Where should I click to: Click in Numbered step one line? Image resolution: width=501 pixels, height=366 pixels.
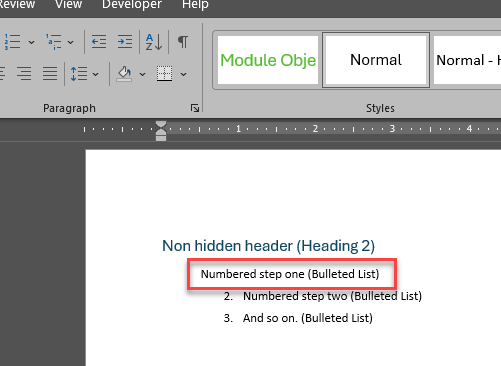[x=290, y=274]
